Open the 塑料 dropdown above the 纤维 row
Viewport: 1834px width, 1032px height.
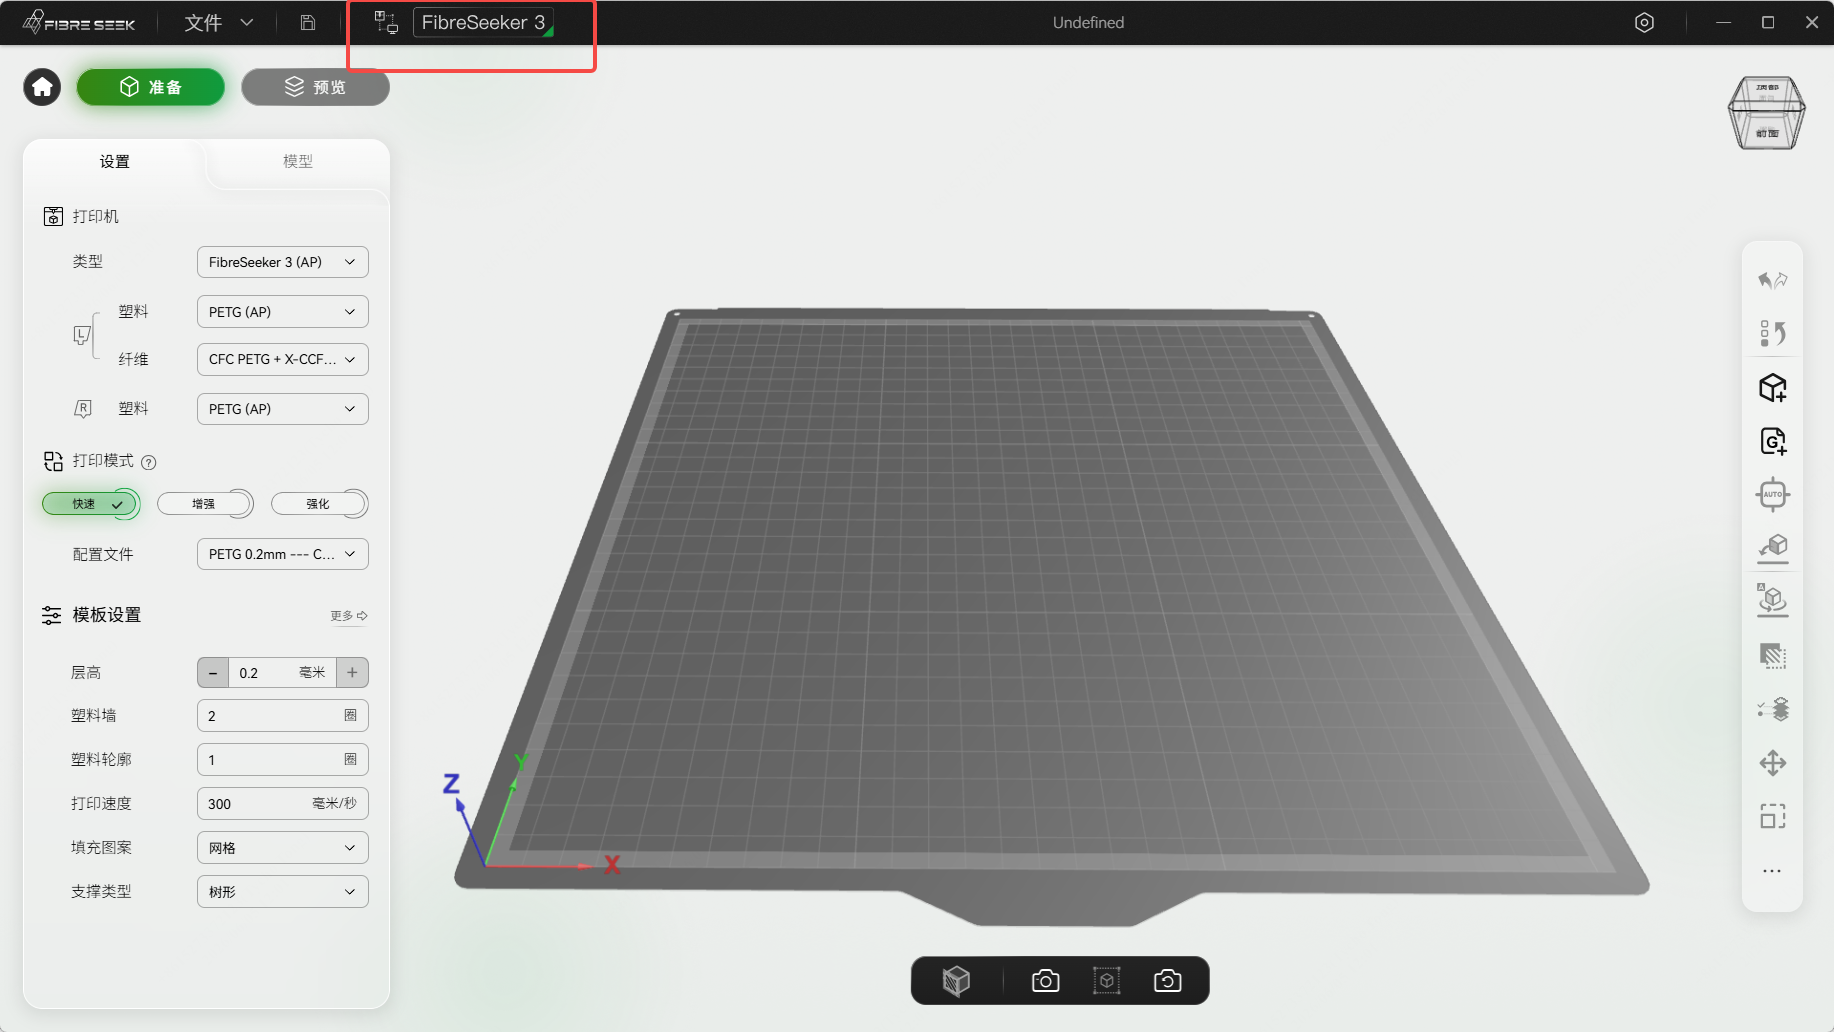pyautogui.click(x=283, y=312)
